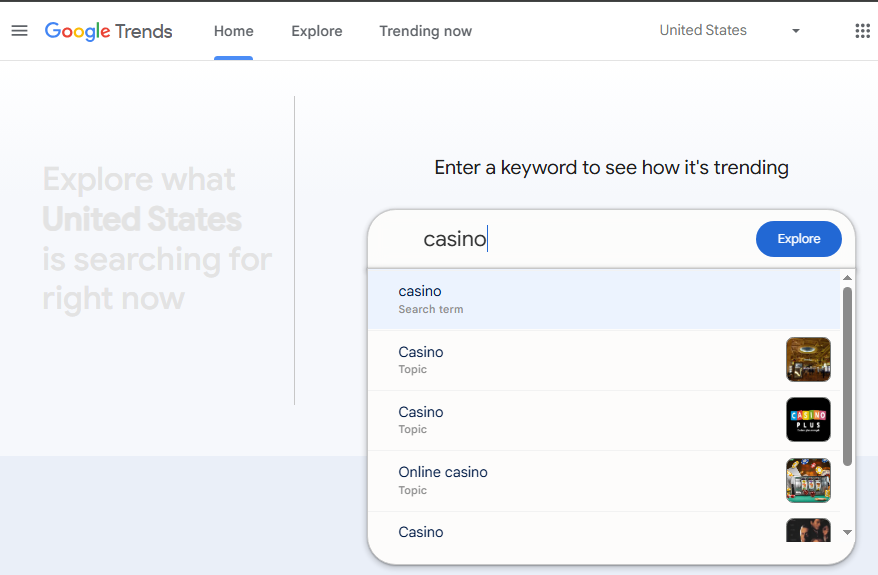The image size is (878, 575).
Task: Select the casino Search term suggestion
Action: click(604, 300)
